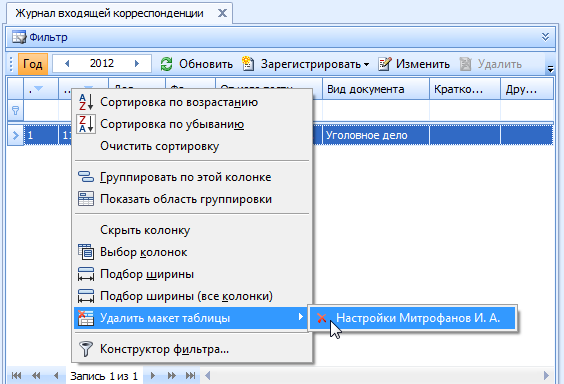This screenshot has height=384, width=564.
Task: Choose Подбор ширины (все колонки)
Action: 192,296
